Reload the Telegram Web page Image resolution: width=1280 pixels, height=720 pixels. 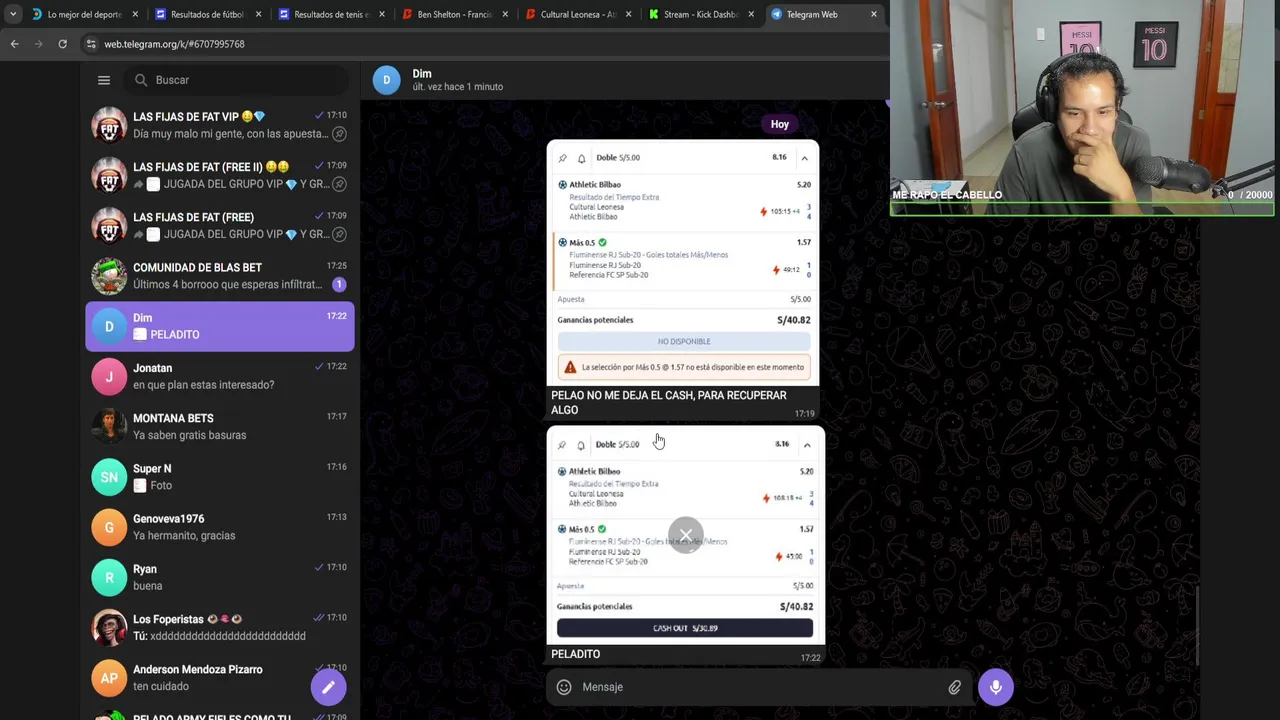pos(62,44)
